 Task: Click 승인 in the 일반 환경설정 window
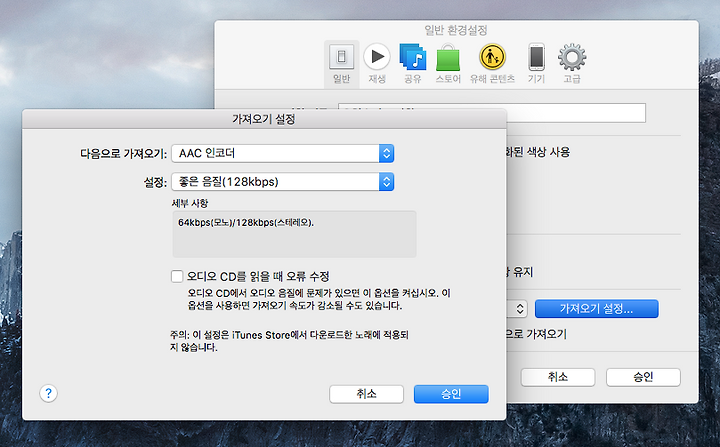(x=643, y=377)
